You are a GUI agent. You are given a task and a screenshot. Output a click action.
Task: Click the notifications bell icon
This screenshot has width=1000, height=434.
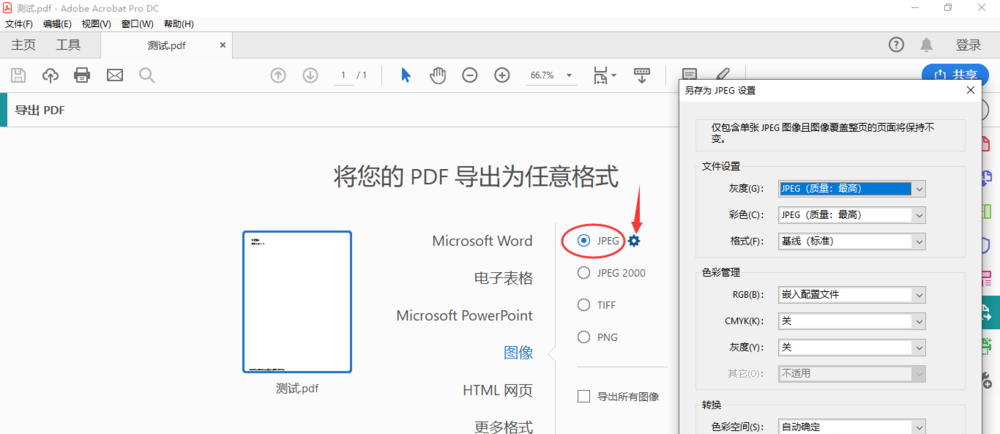(926, 45)
